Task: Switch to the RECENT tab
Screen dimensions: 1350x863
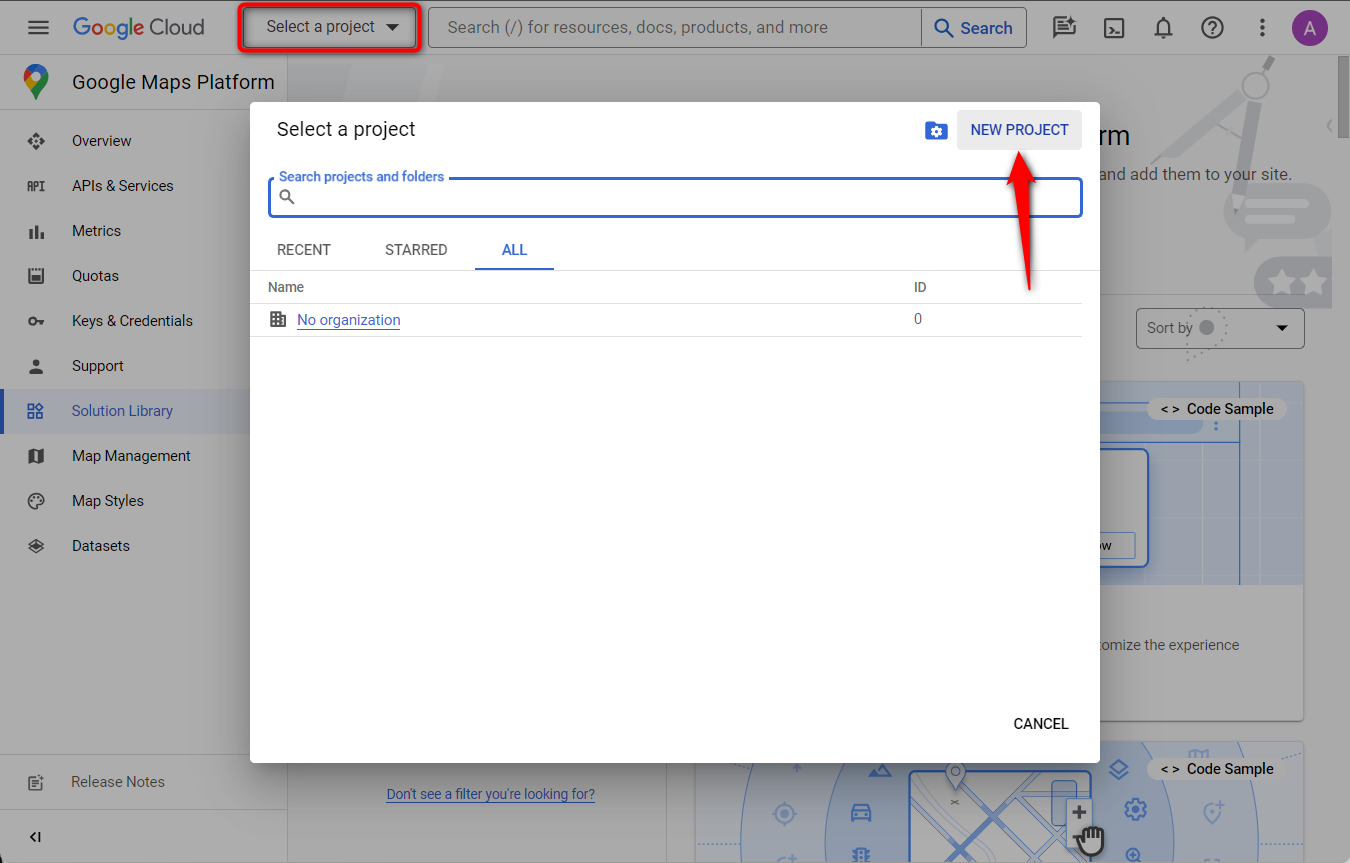Action: [x=304, y=250]
